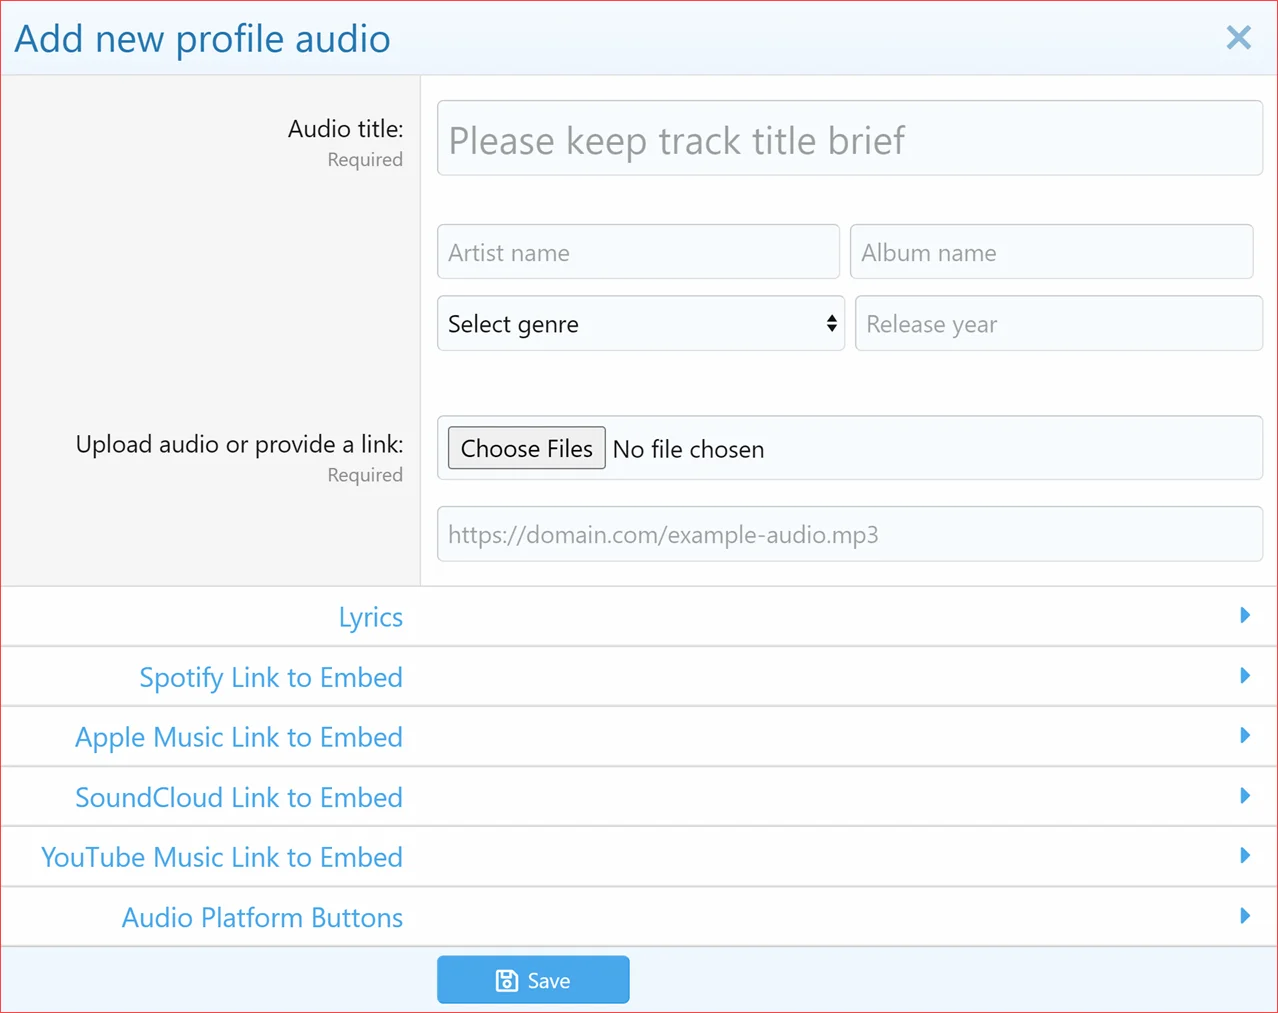The height and width of the screenshot is (1013, 1278).
Task: Close the Add new profile audio dialog
Action: (1238, 38)
